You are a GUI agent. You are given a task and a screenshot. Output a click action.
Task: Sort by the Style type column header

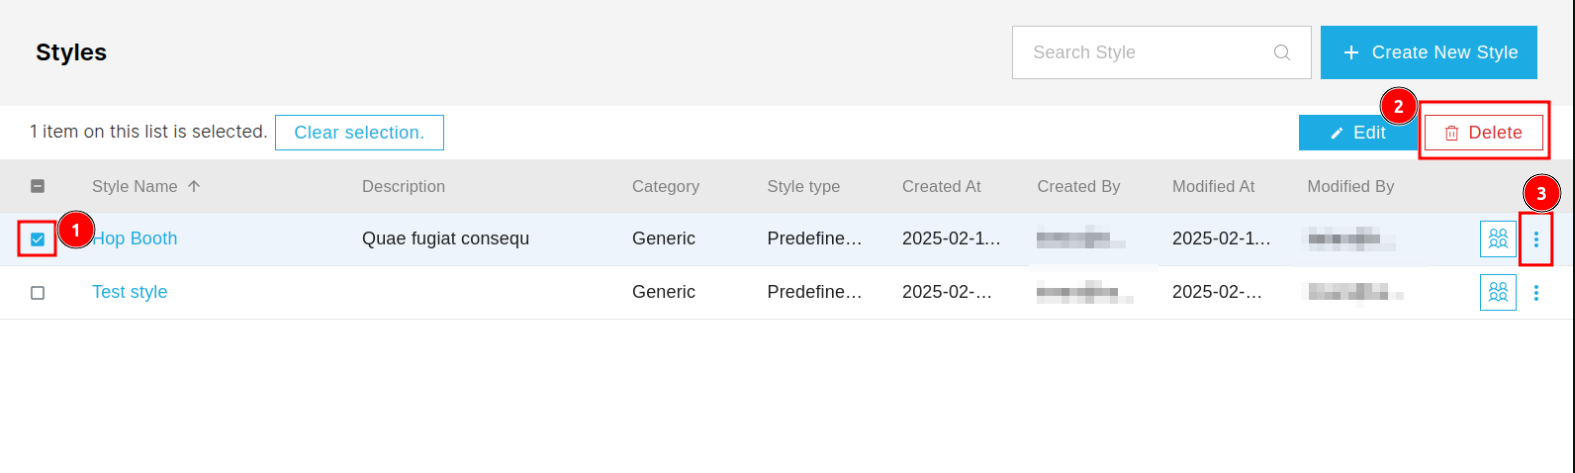point(803,186)
